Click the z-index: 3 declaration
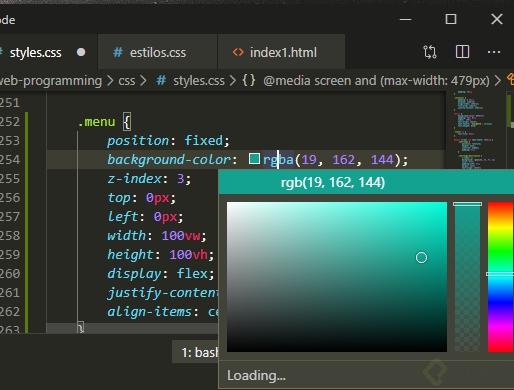 149,179
